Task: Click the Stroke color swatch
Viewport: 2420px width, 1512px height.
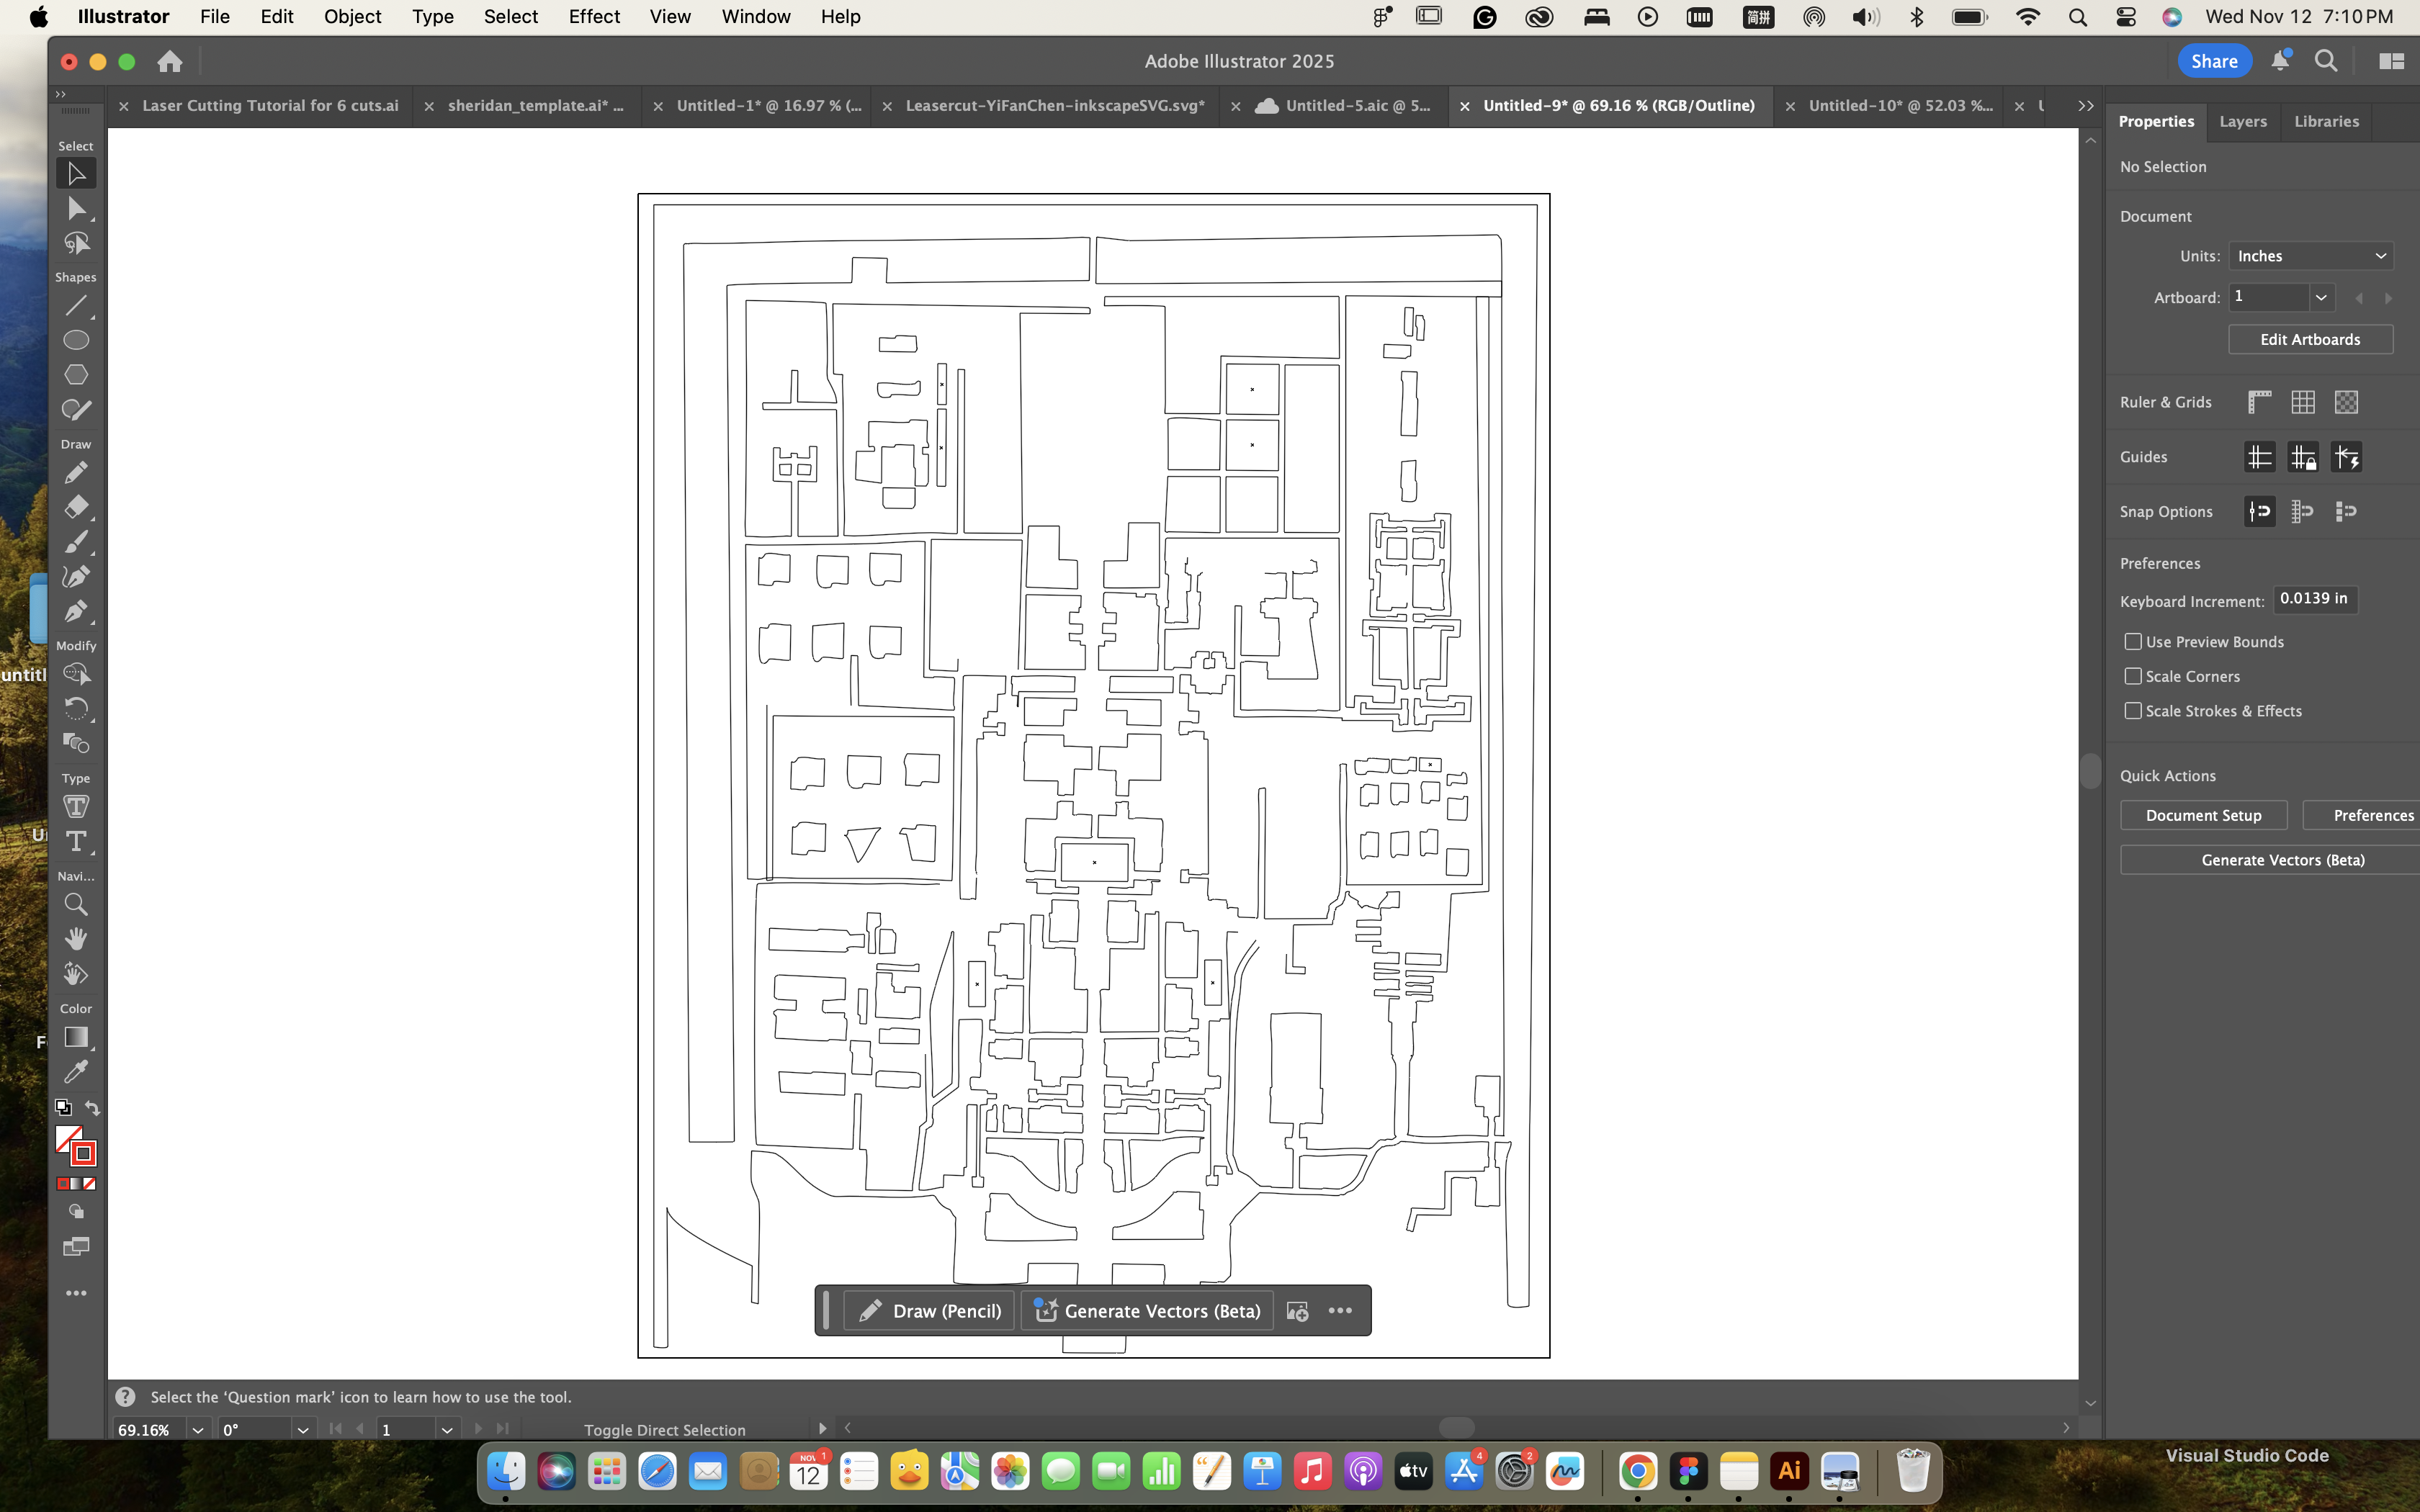Action: (x=84, y=1154)
